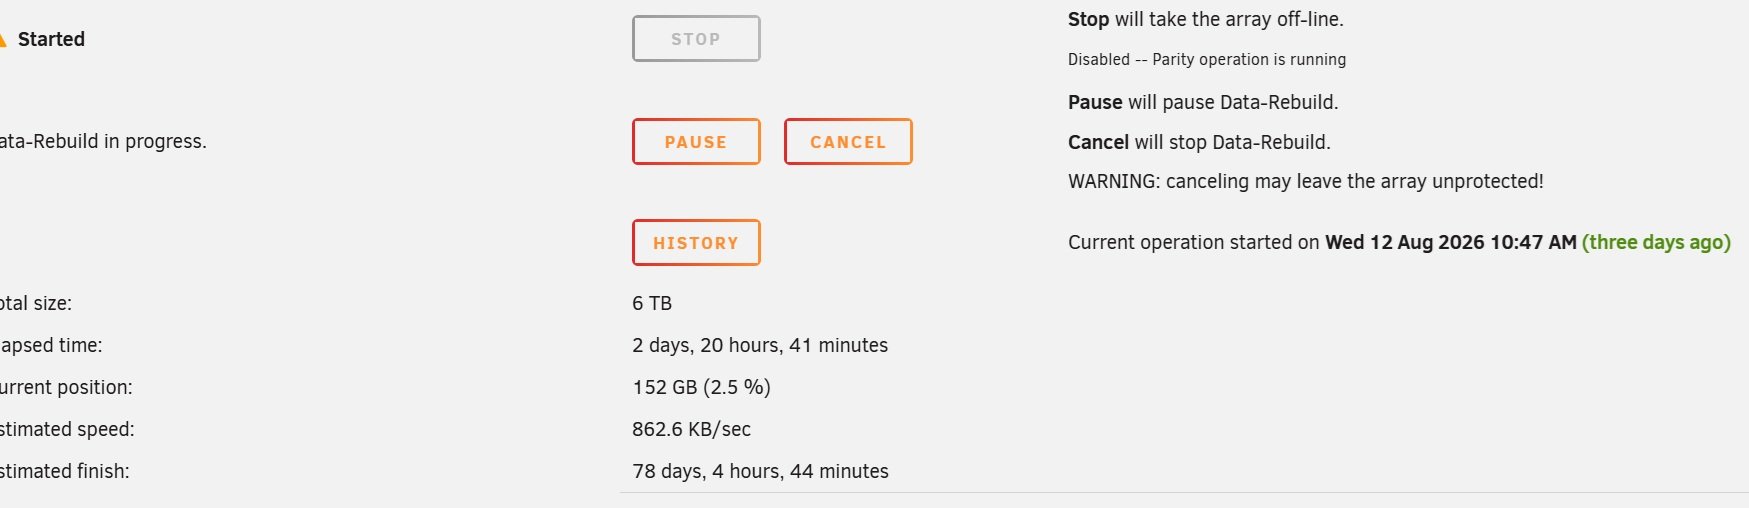Click the Cancel will stop Data-Rebuild description

tap(1199, 142)
